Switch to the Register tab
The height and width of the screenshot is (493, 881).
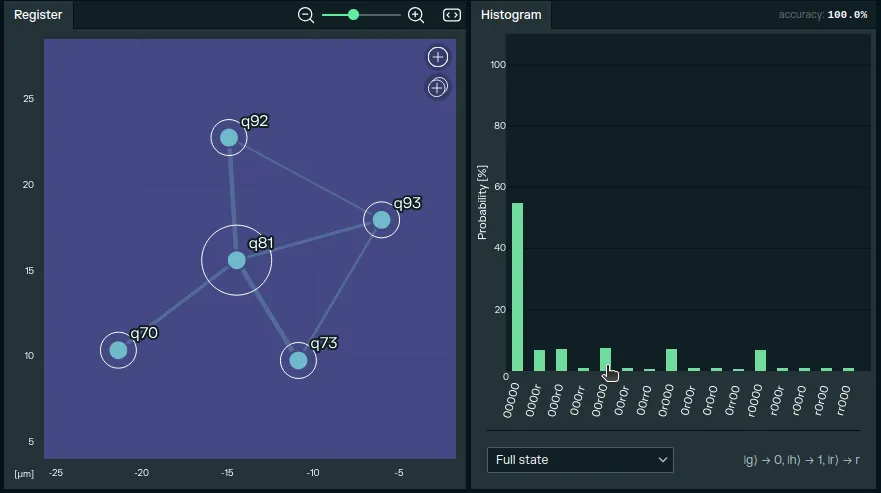(x=38, y=15)
